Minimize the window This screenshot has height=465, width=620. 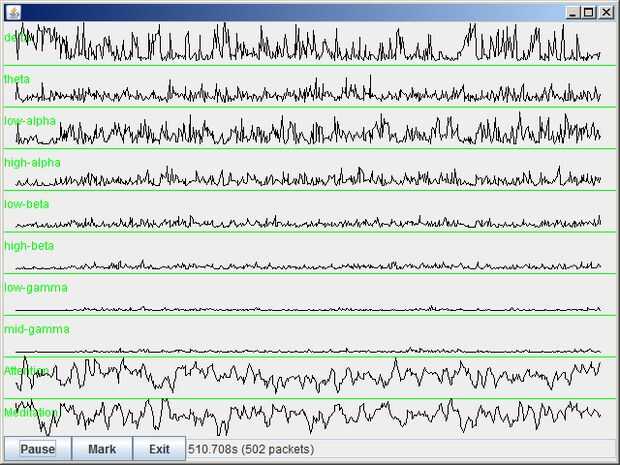(572, 13)
